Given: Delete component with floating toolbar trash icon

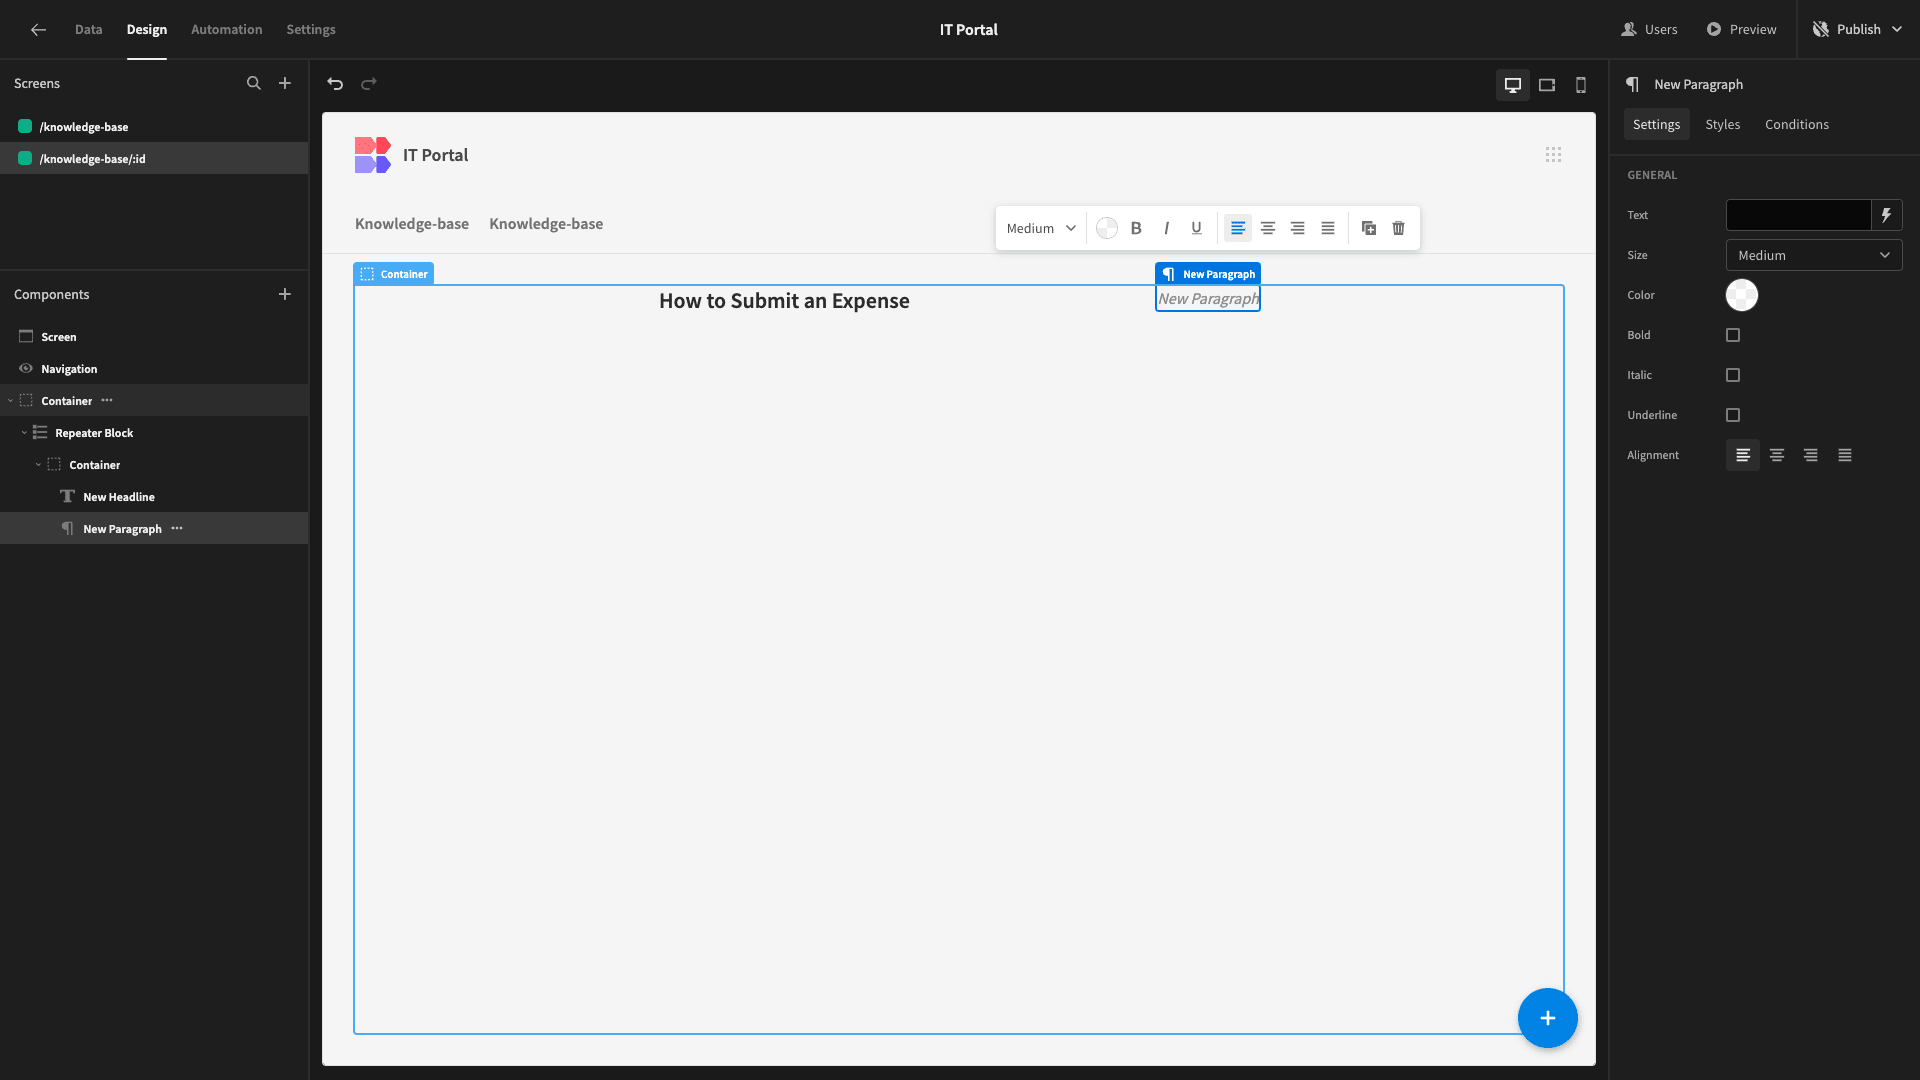Looking at the screenshot, I should pyautogui.click(x=1398, y=228).
